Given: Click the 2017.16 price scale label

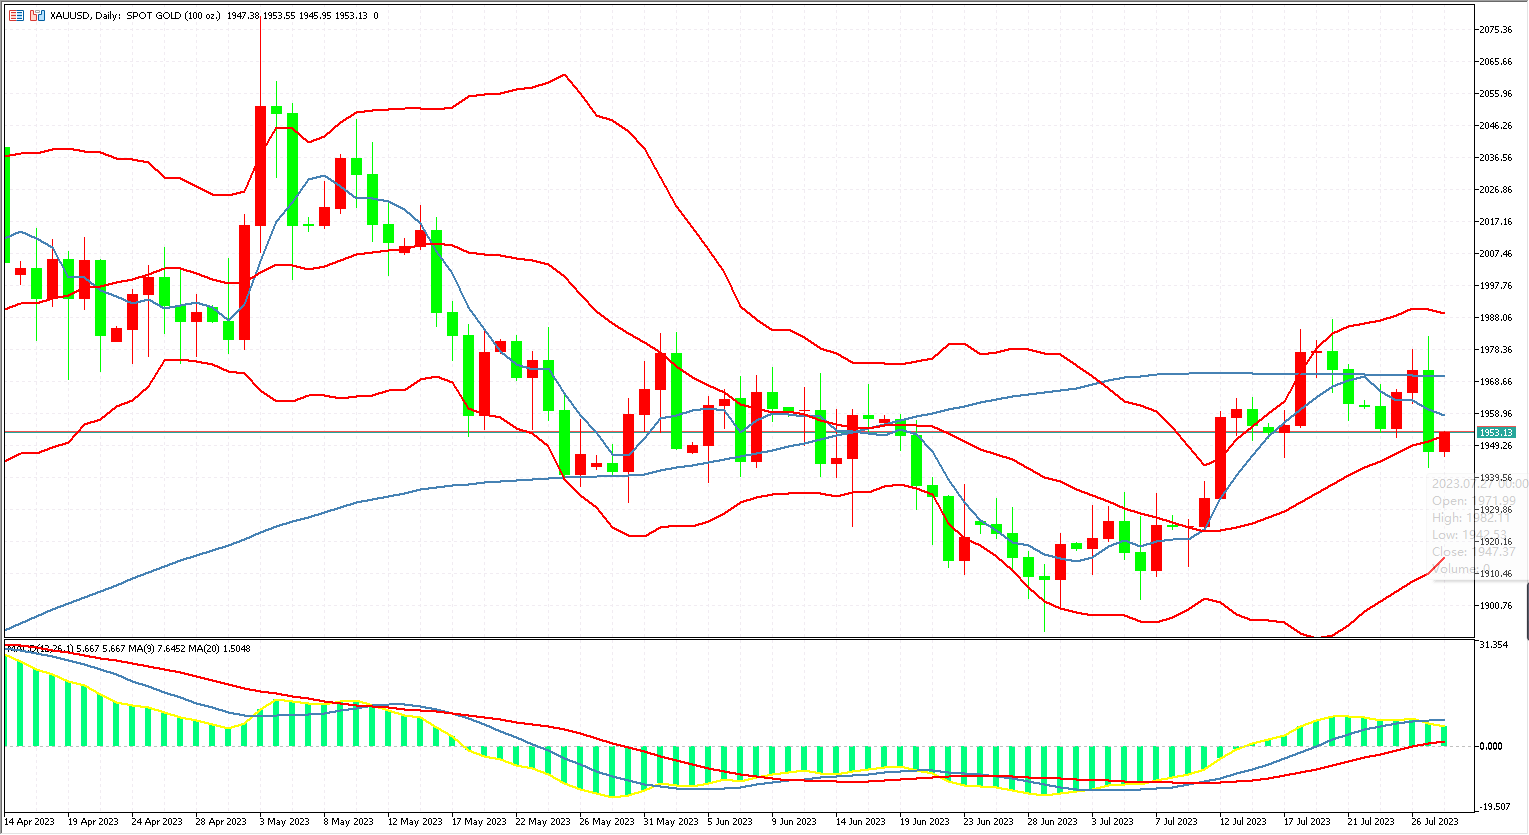Looking at the screenshot, I should click(x=1496, y=222).
